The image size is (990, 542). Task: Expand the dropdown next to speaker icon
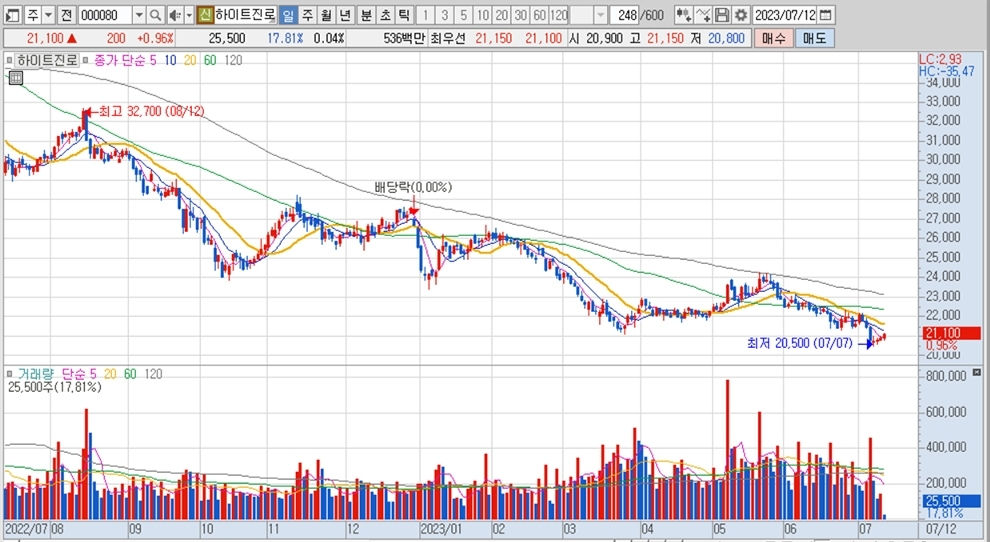[189, 15]
